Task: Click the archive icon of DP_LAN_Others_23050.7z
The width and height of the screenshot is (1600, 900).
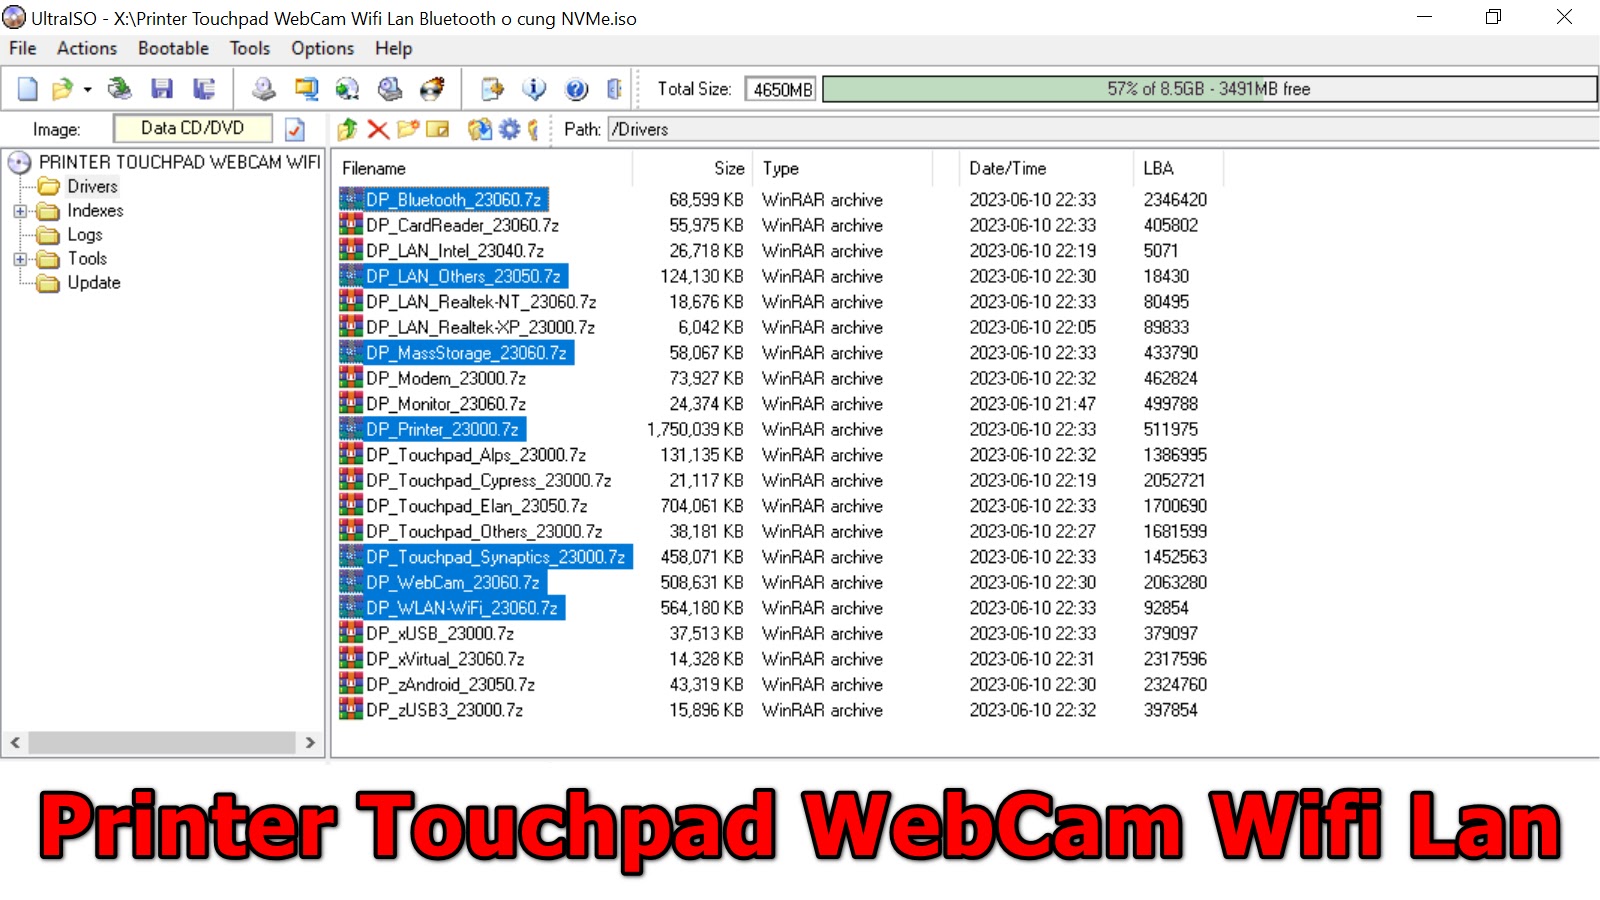Action: 351,276
